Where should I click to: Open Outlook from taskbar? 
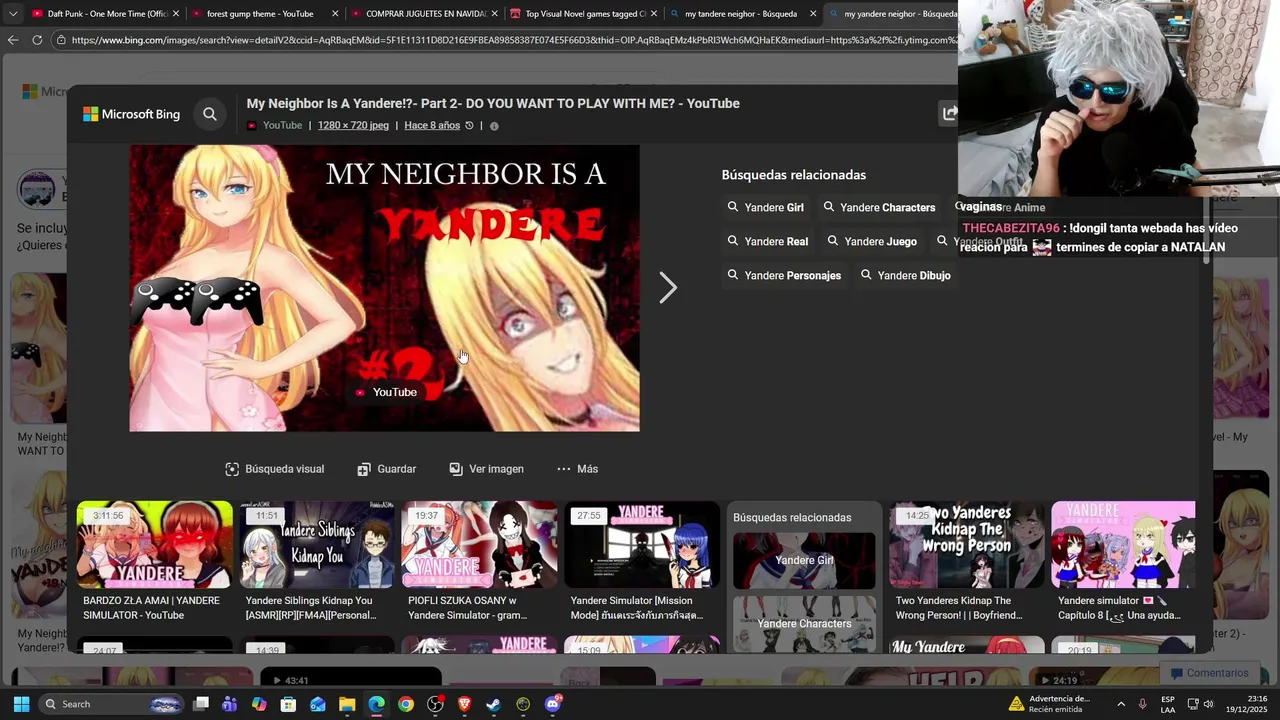[x=318, y=704]
